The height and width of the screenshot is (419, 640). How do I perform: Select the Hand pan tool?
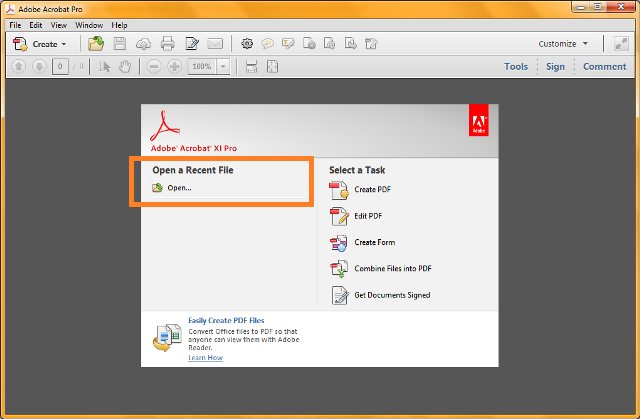(x=125, y=67)
